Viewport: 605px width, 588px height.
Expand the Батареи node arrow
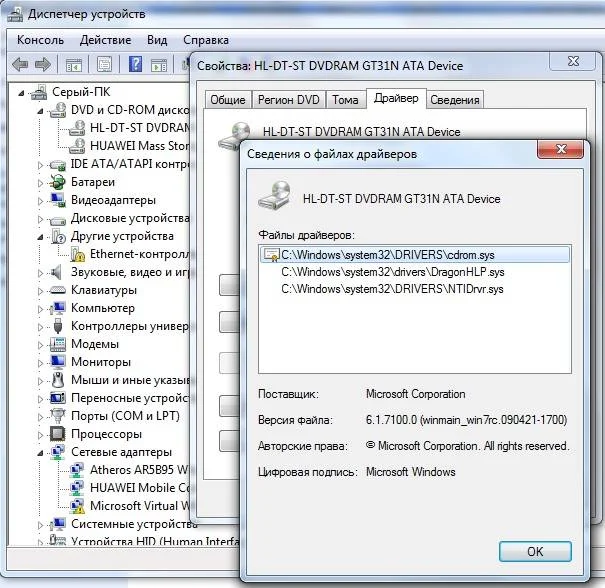(41, 183)
